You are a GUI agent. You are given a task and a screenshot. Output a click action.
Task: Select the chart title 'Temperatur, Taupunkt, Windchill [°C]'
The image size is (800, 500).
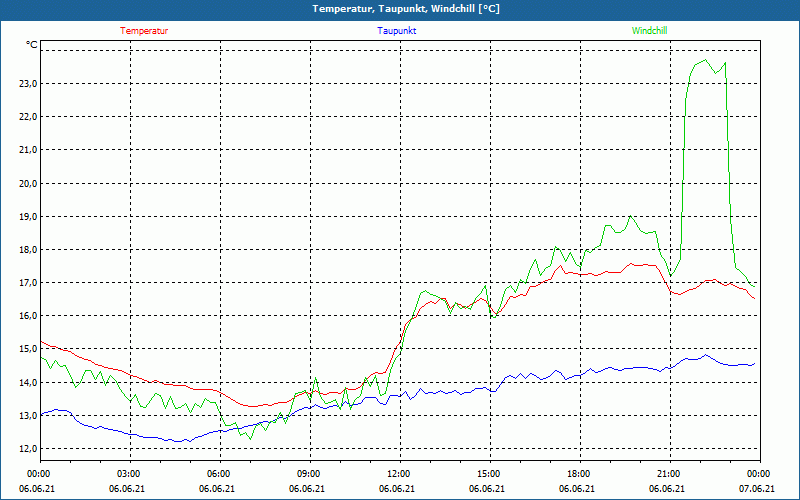click(x=406, y=9)
